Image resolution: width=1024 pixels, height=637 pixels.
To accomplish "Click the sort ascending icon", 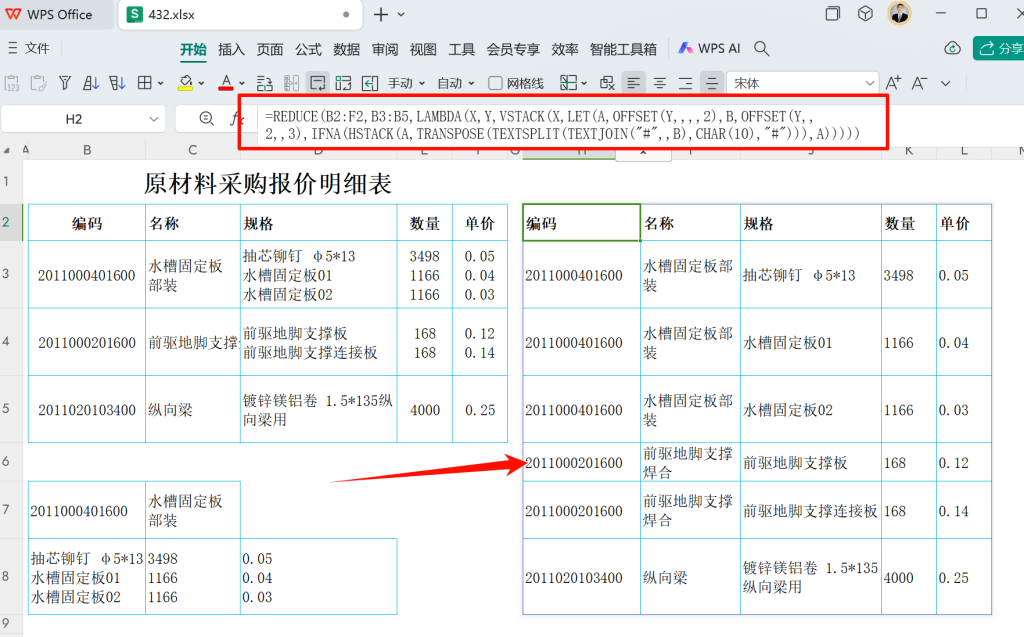I will click(x=91, y=83).
